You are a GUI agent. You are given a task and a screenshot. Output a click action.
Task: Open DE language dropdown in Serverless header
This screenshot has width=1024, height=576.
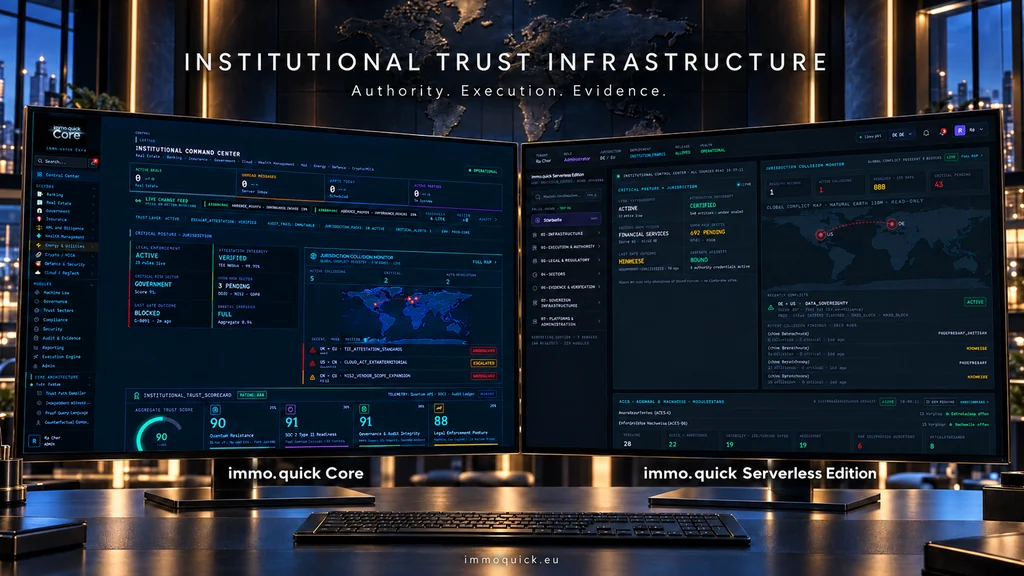(903, 134)
